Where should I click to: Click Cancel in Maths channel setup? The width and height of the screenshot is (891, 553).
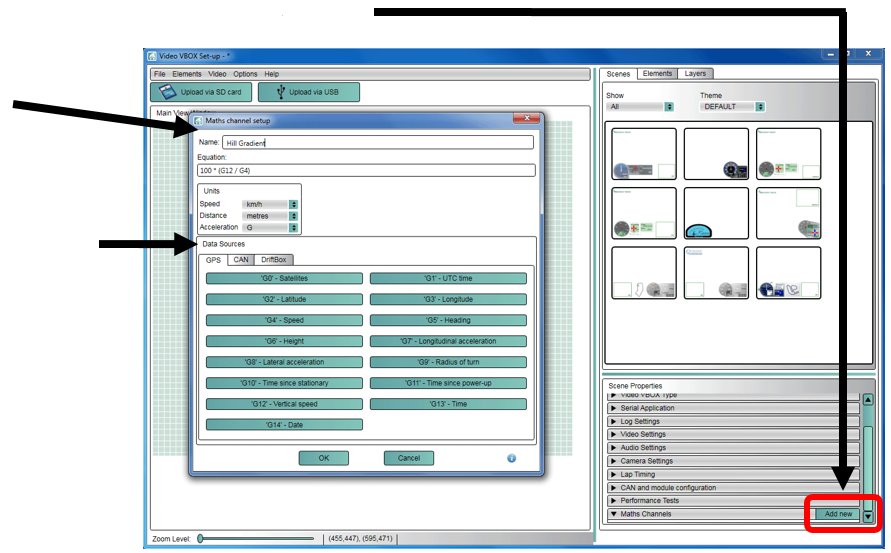[x=409, y=458]
